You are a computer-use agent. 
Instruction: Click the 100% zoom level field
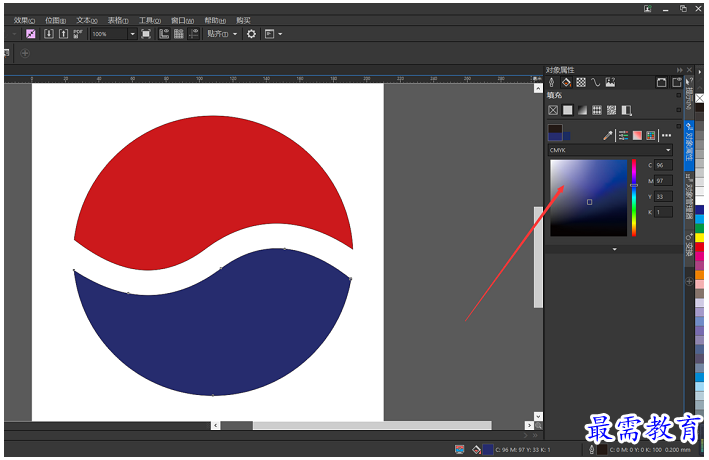pos(109,34)
